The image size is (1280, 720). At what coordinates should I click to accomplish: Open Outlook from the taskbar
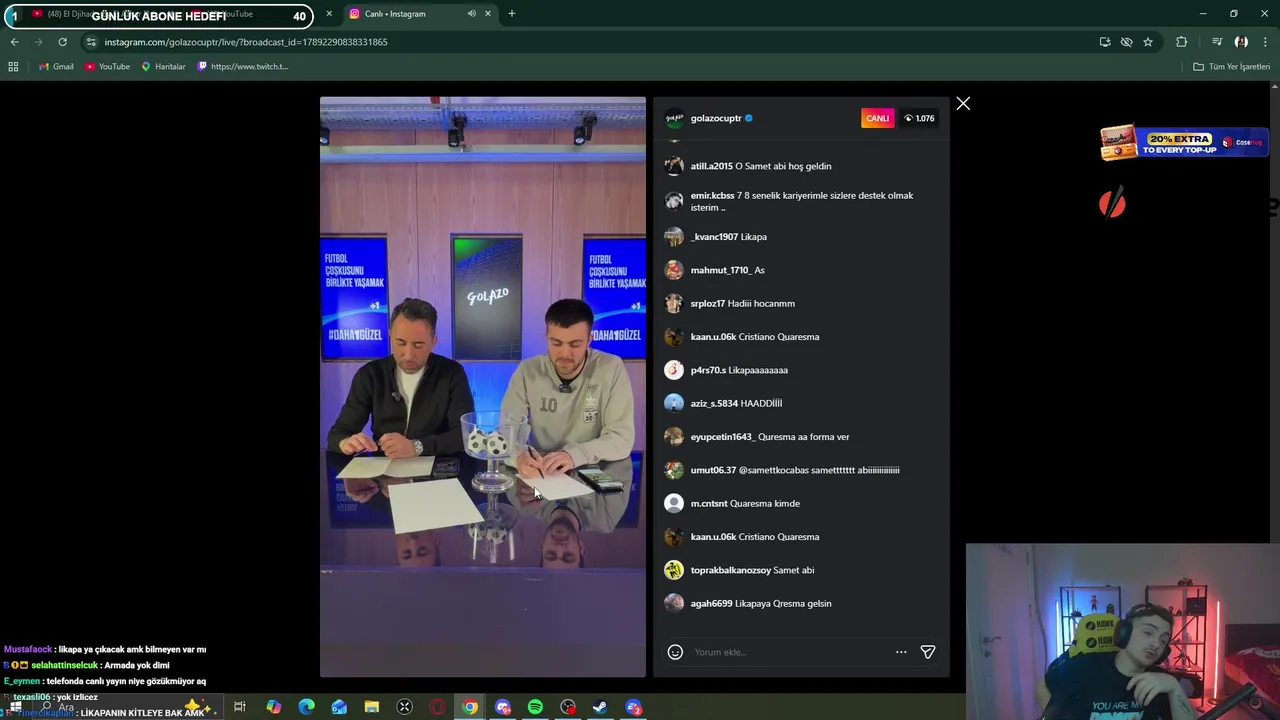pos(339,707)
